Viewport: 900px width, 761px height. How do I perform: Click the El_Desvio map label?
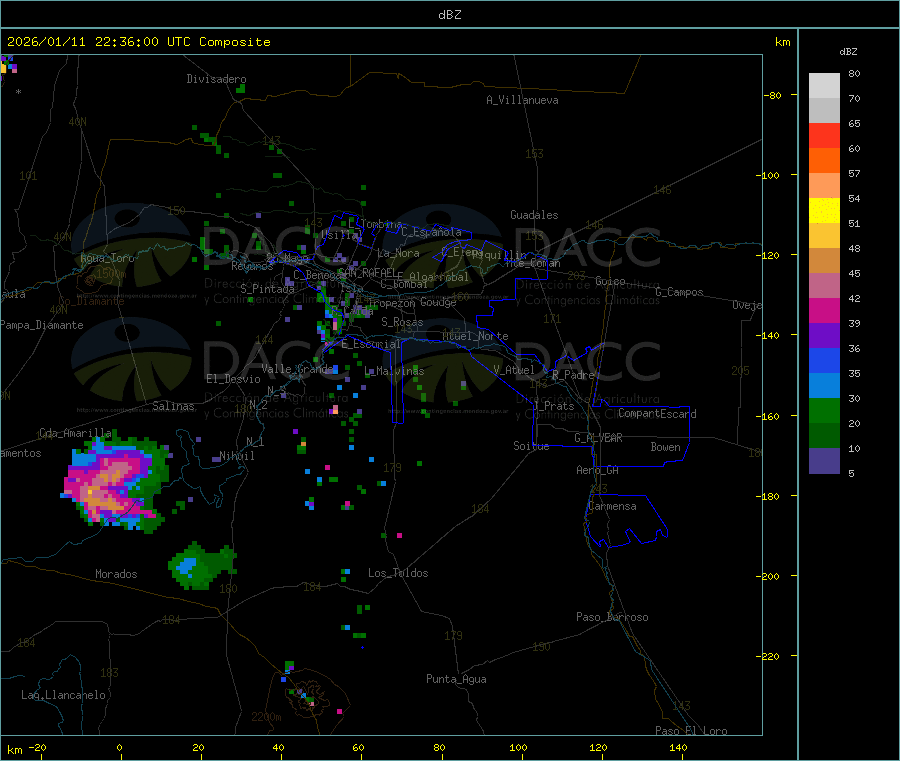click(x=234, y=379)
